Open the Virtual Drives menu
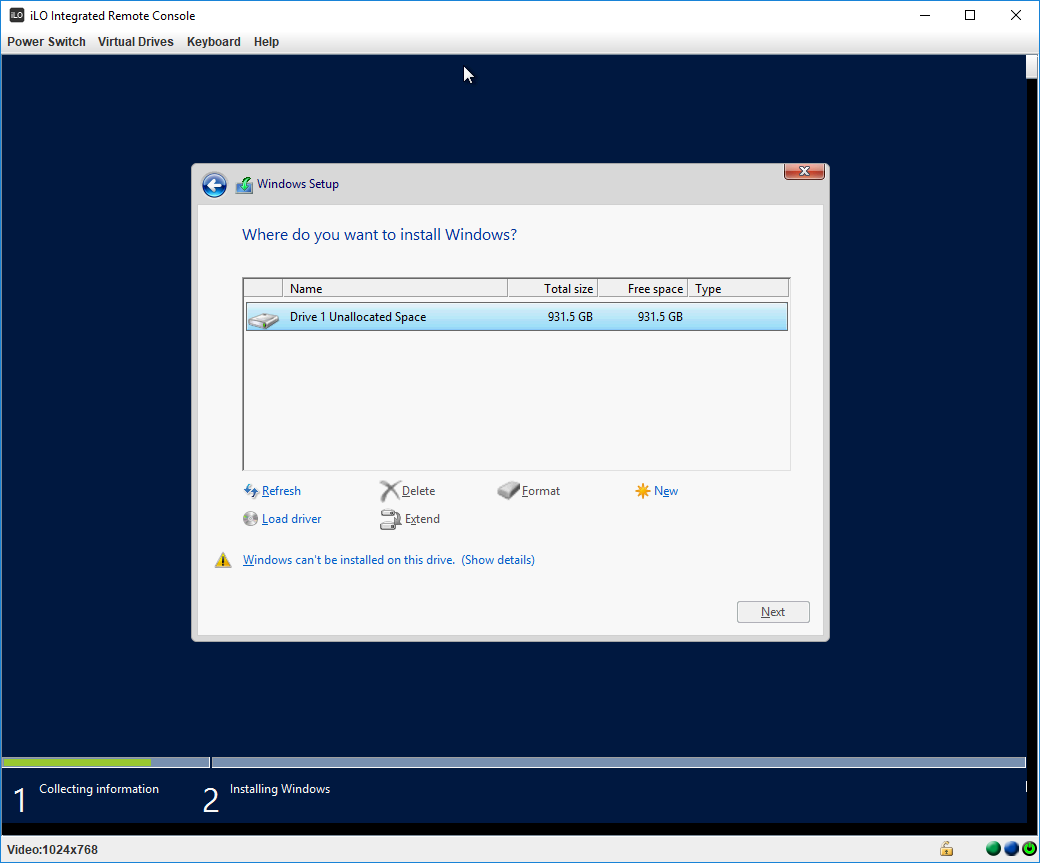Screen dimensions: 1040x863 [x=136, y=42]
